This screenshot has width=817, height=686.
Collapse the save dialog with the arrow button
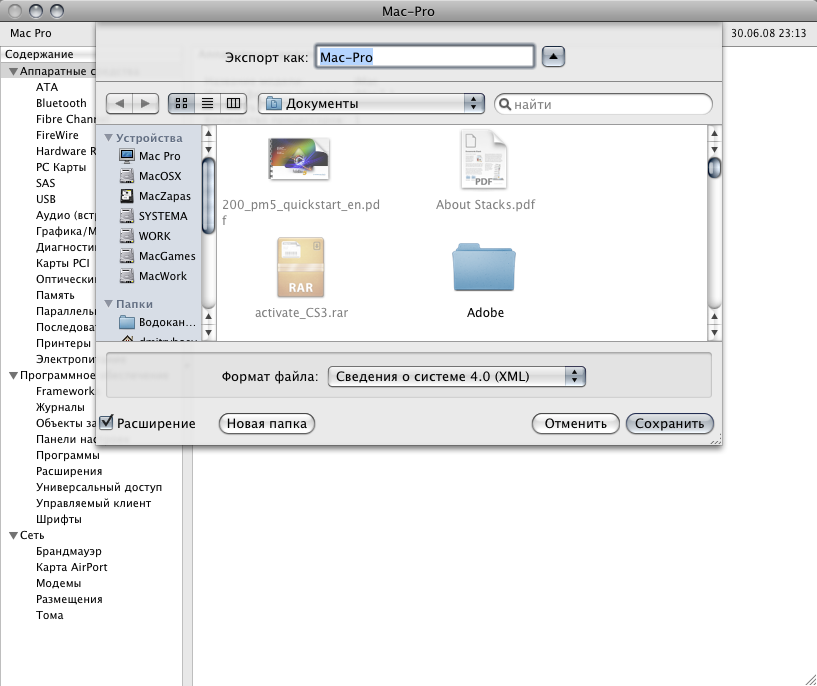click(553, 56)
